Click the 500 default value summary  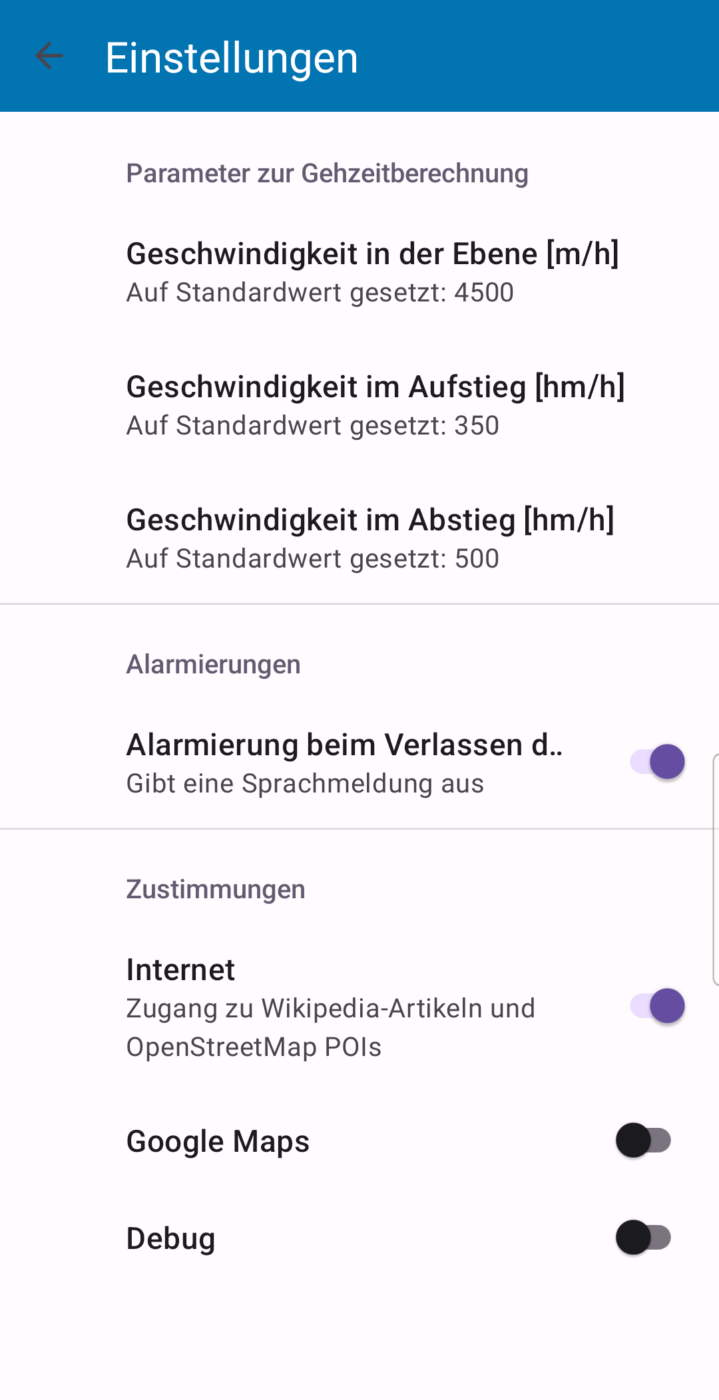point(312,558)
